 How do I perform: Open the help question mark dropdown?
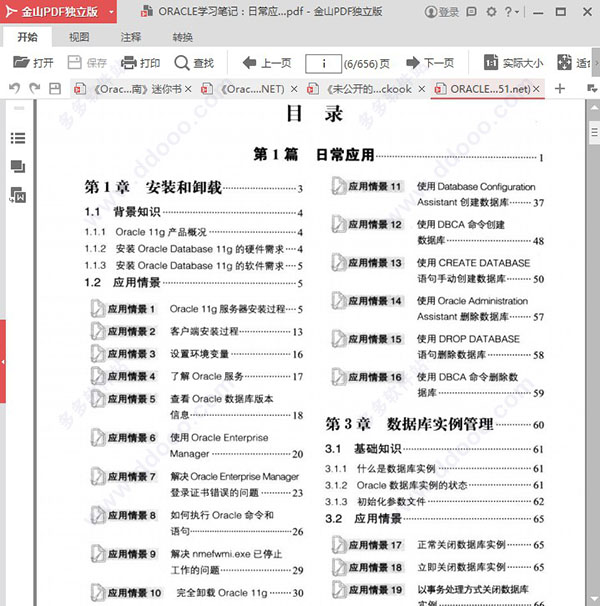tap(511, 12)
